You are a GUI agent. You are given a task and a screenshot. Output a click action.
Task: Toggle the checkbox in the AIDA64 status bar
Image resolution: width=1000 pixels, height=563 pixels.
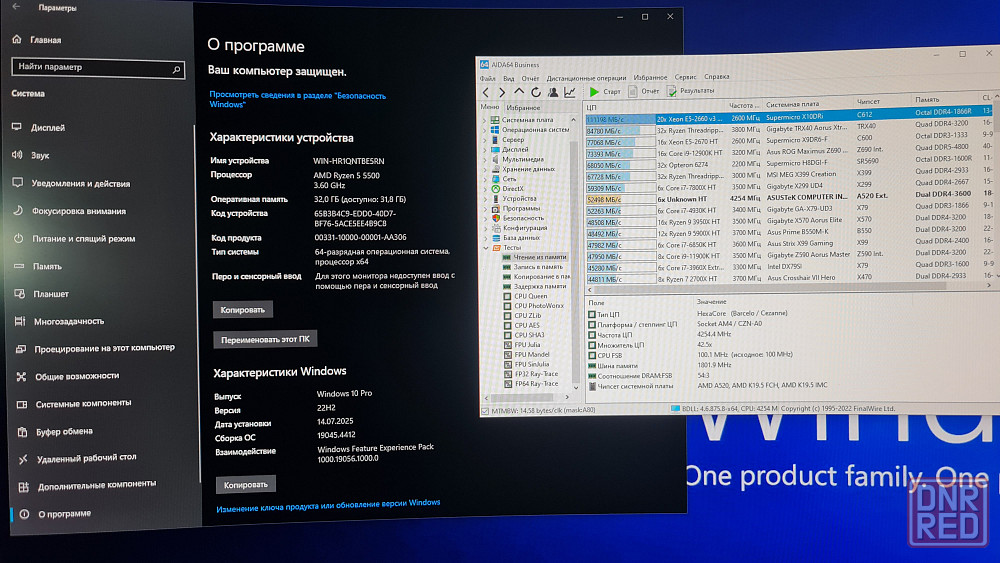click(x=485, y=411)
